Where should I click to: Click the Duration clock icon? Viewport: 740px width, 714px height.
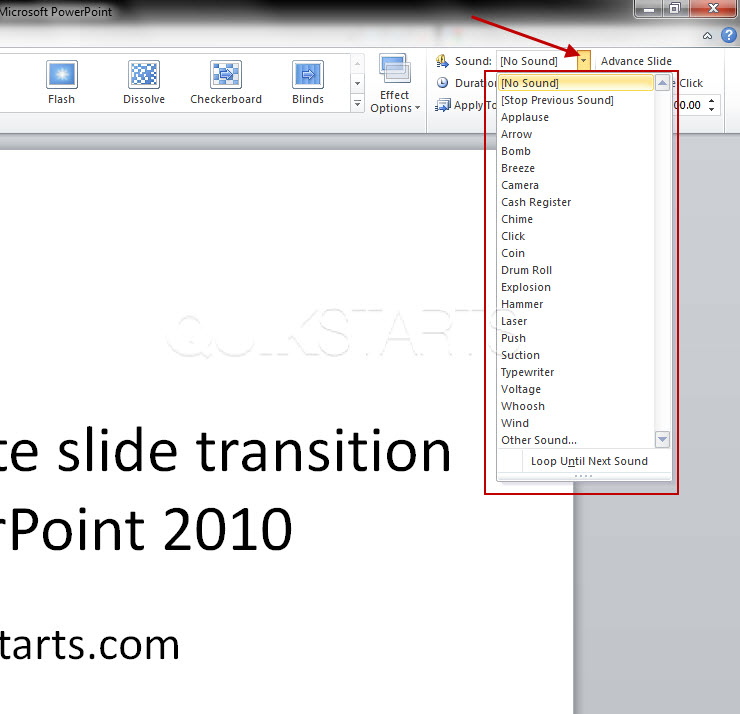(x=442, y=83)
